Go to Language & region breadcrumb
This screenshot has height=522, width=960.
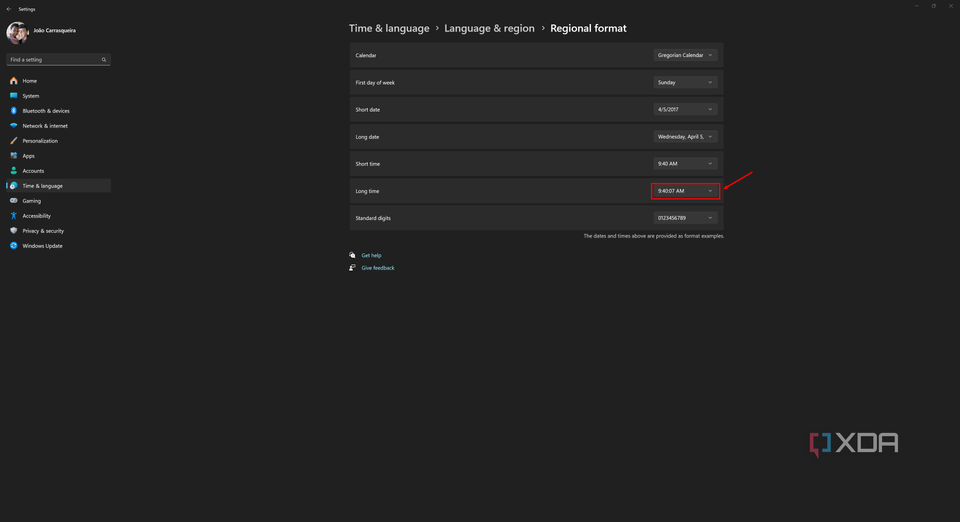click(x=489, y=29)
